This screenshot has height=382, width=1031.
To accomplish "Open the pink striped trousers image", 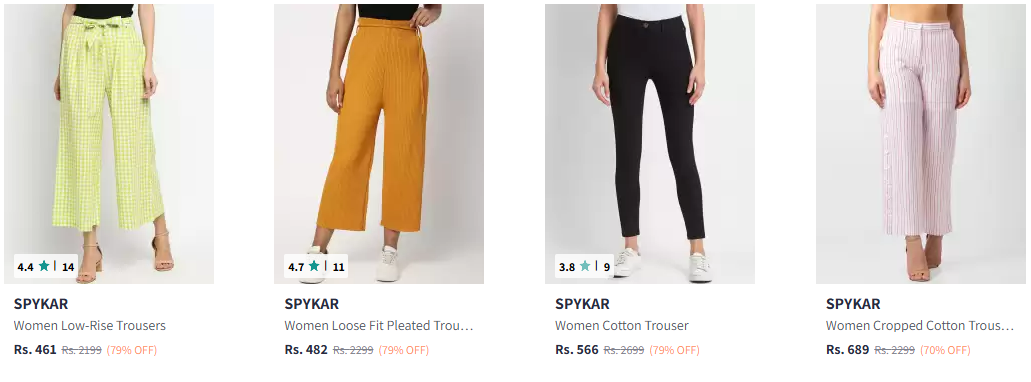I will (x=921, y=144).
